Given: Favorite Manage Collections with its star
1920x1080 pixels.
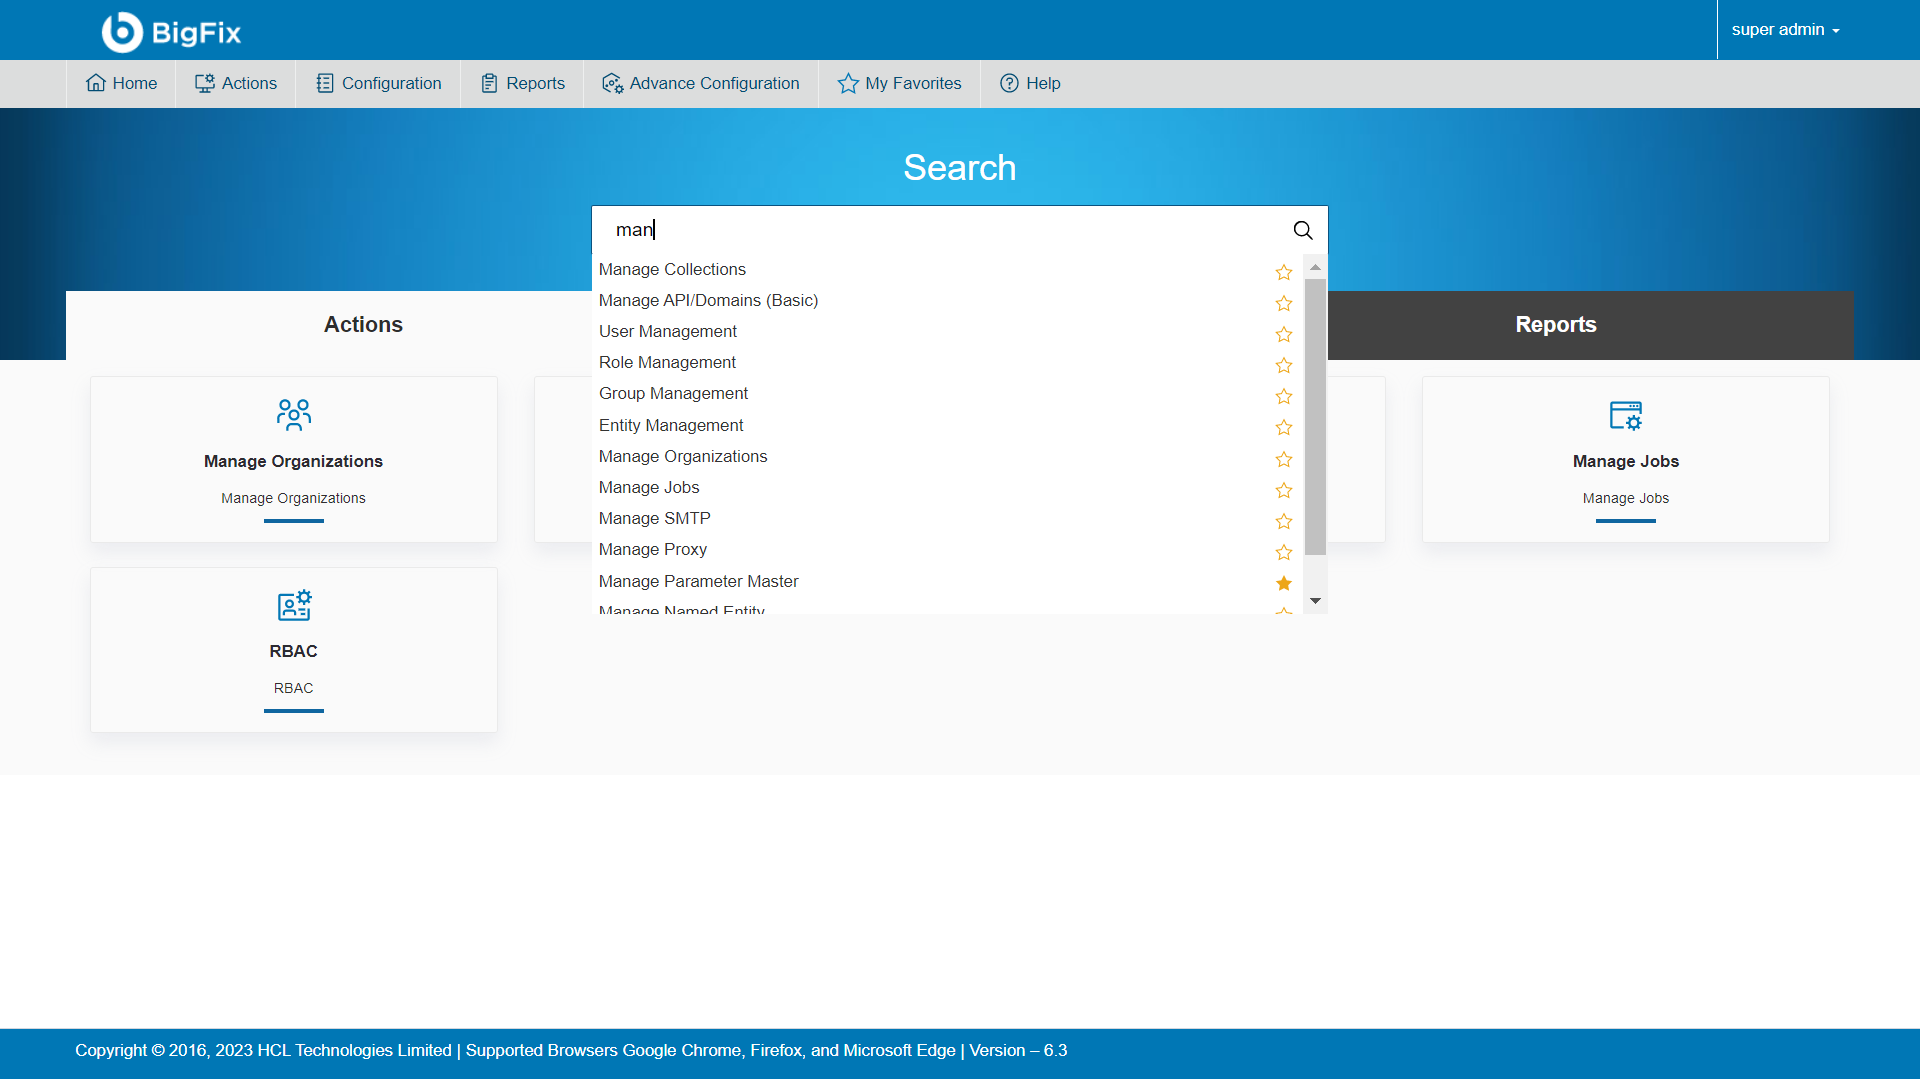Looking at the screenshot, I should tap(1284, 272).
